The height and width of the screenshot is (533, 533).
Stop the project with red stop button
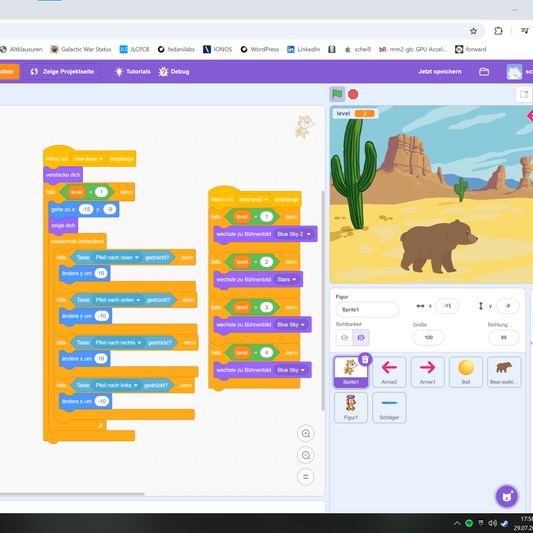point(353,94)
